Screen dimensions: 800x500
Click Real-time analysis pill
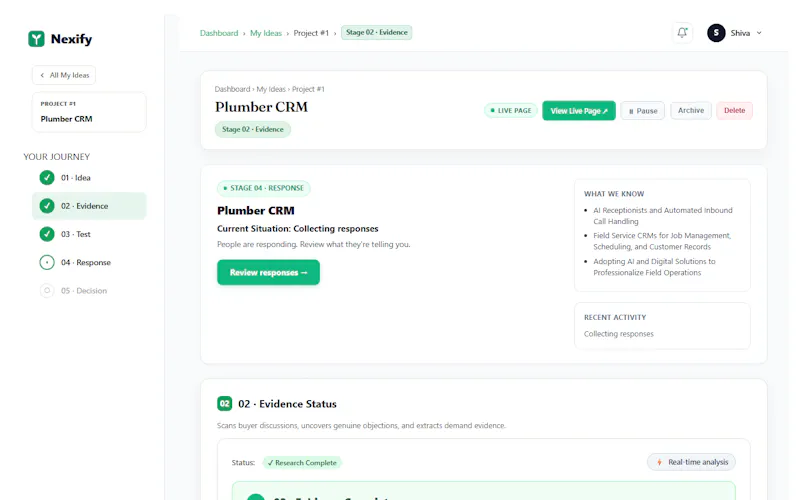(691, 462)
